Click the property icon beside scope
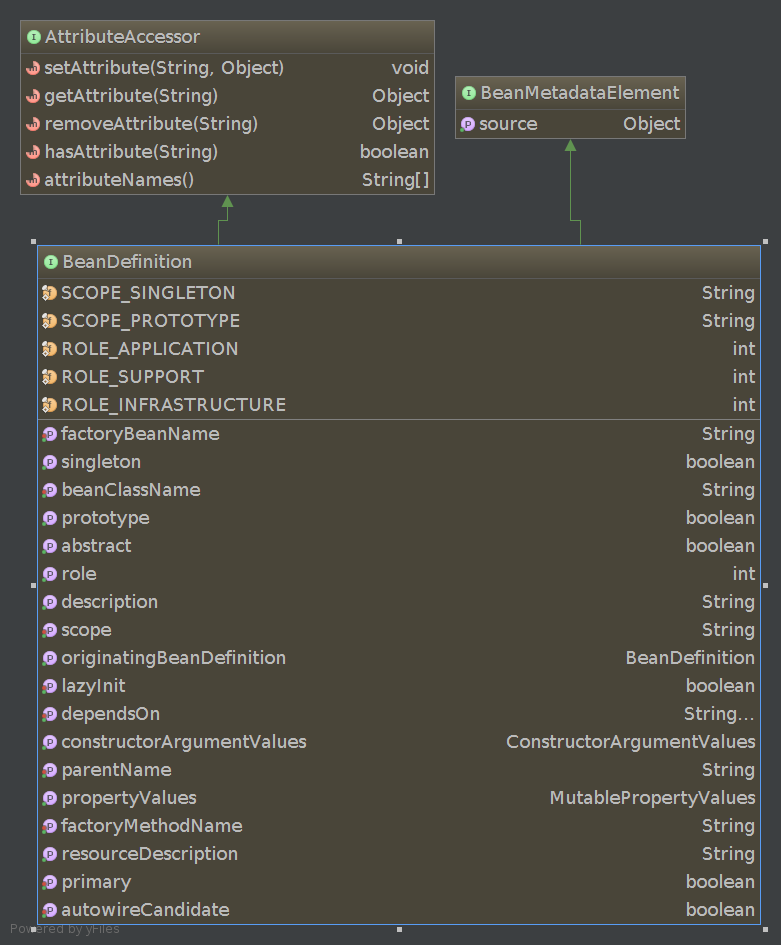This screenshot has width=781, height=945. tap(49, 630)
